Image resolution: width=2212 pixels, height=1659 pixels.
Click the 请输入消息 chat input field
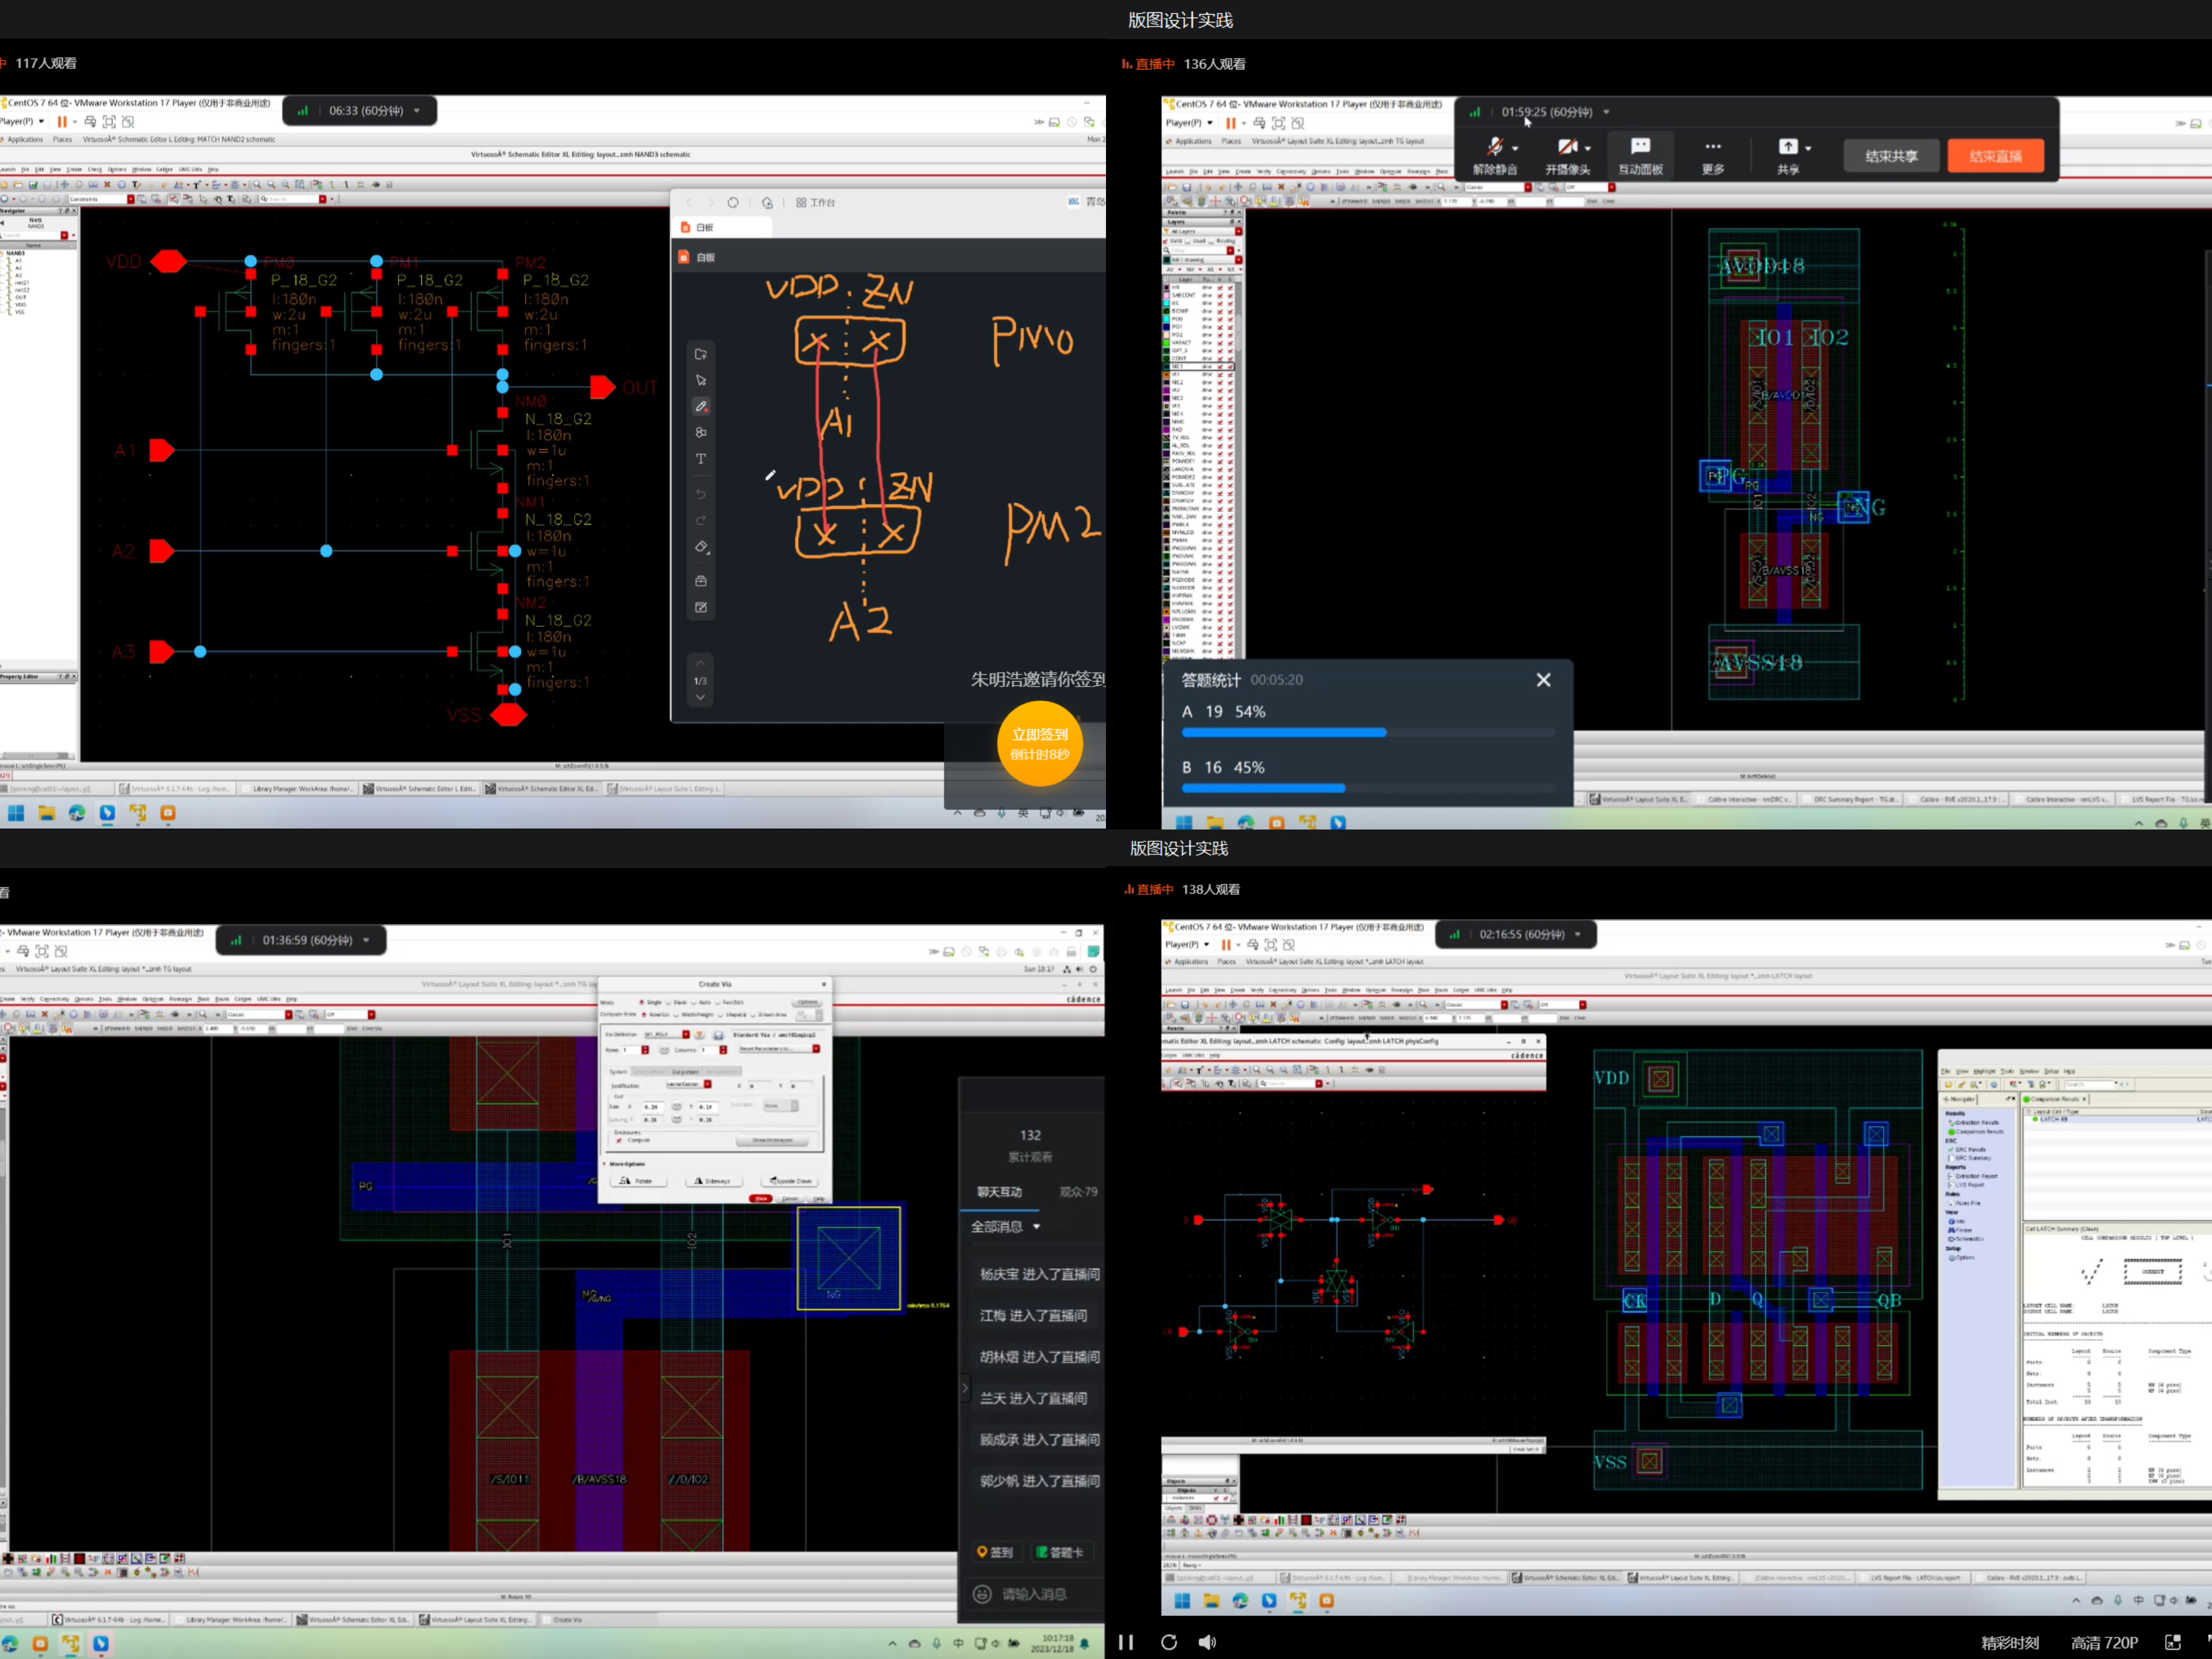tap(1034, 1594)
